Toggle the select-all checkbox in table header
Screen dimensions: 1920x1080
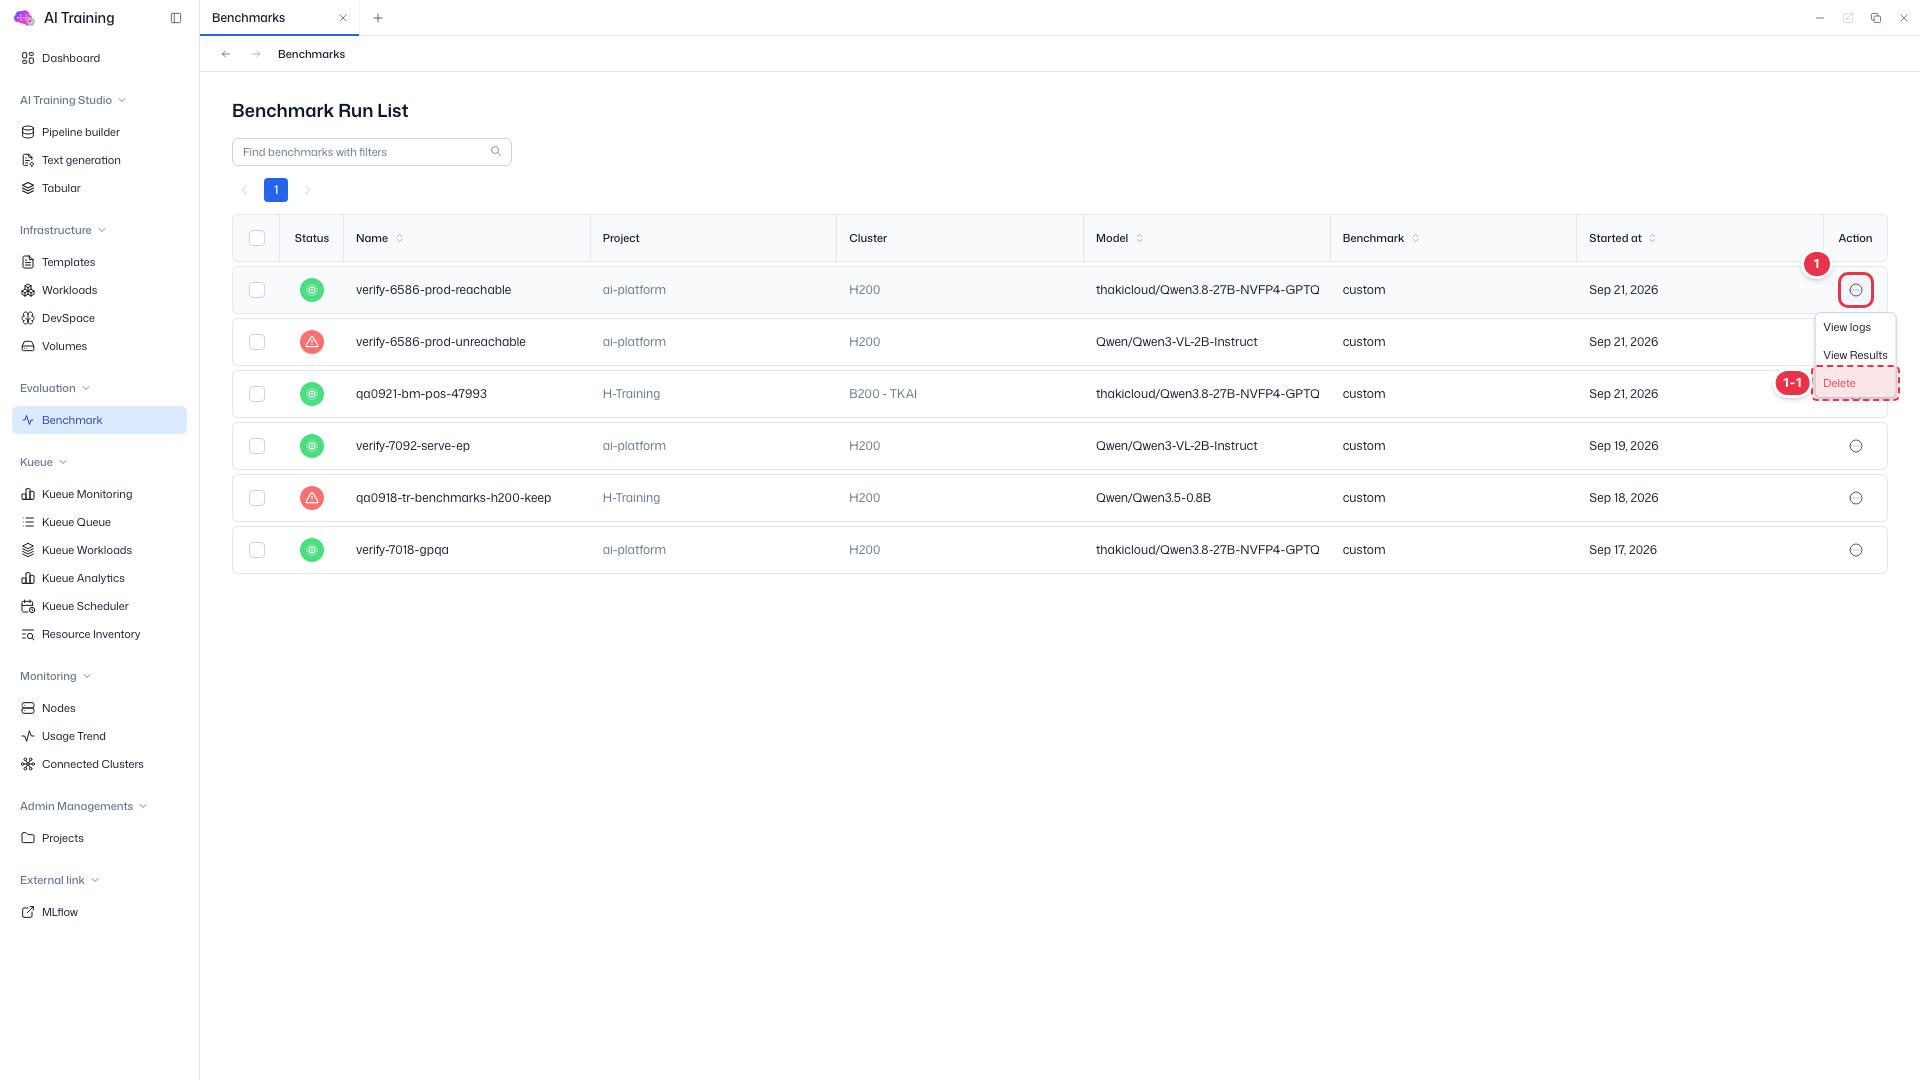pos(257,238)
